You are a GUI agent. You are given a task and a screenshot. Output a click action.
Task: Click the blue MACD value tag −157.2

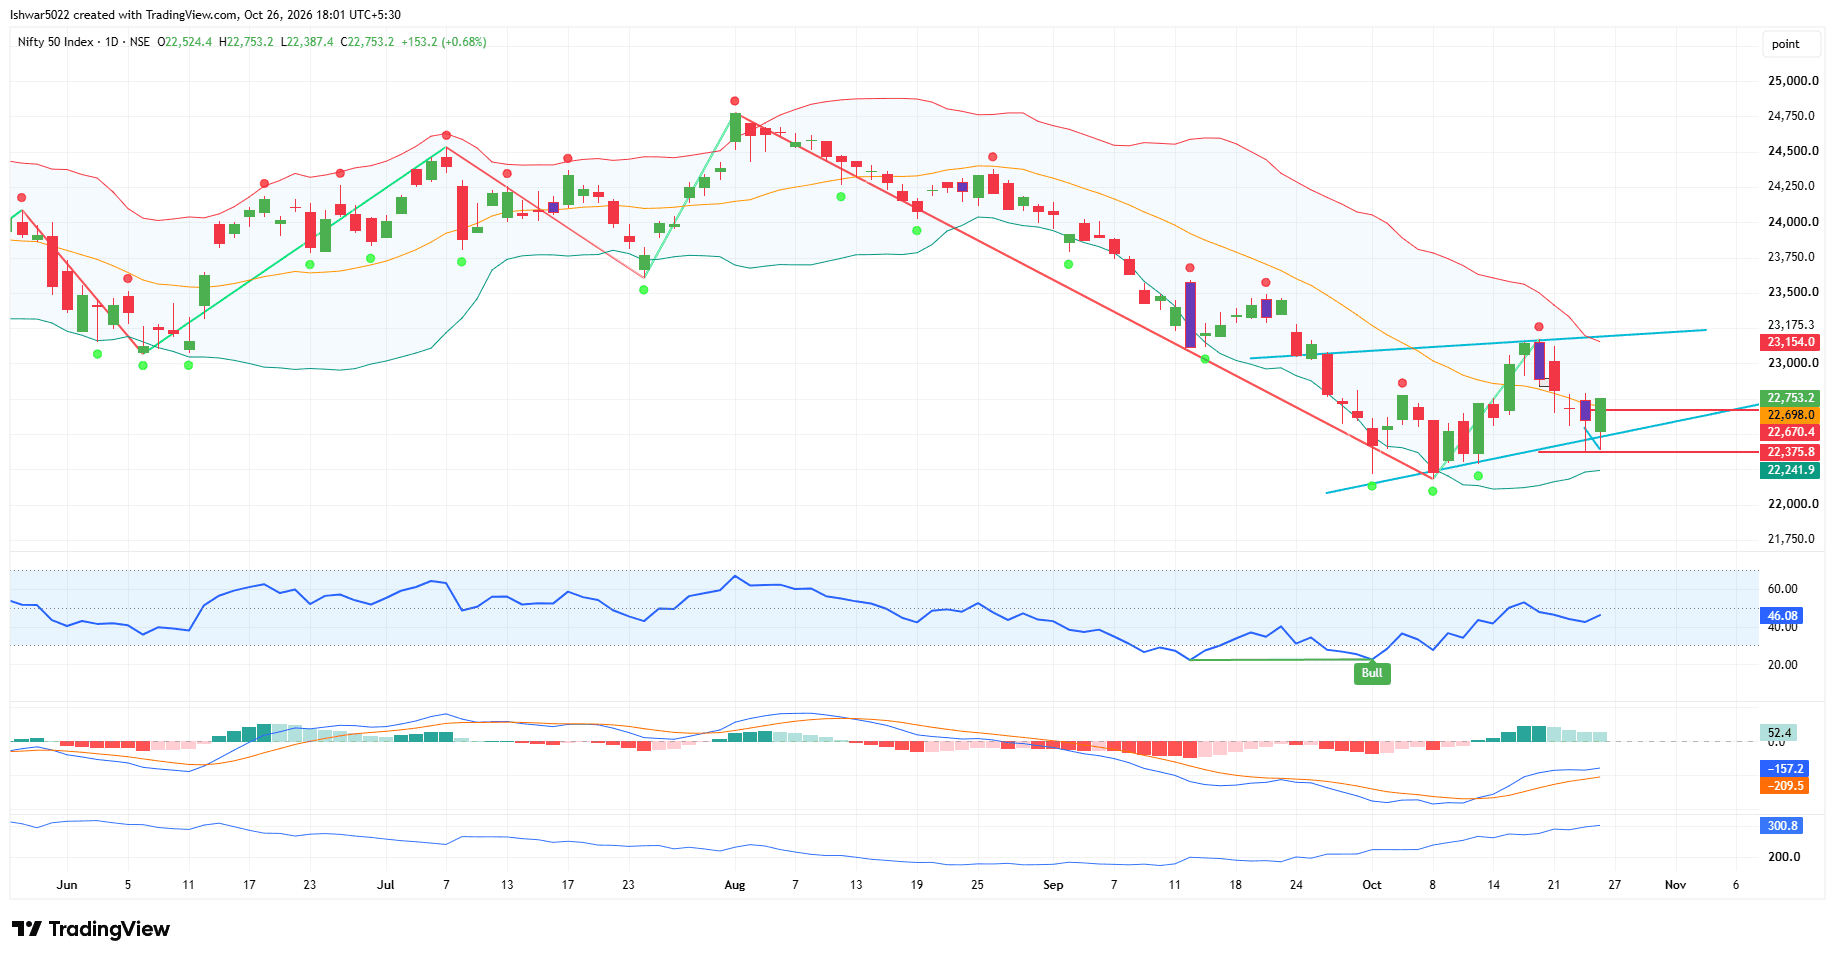1785,769
